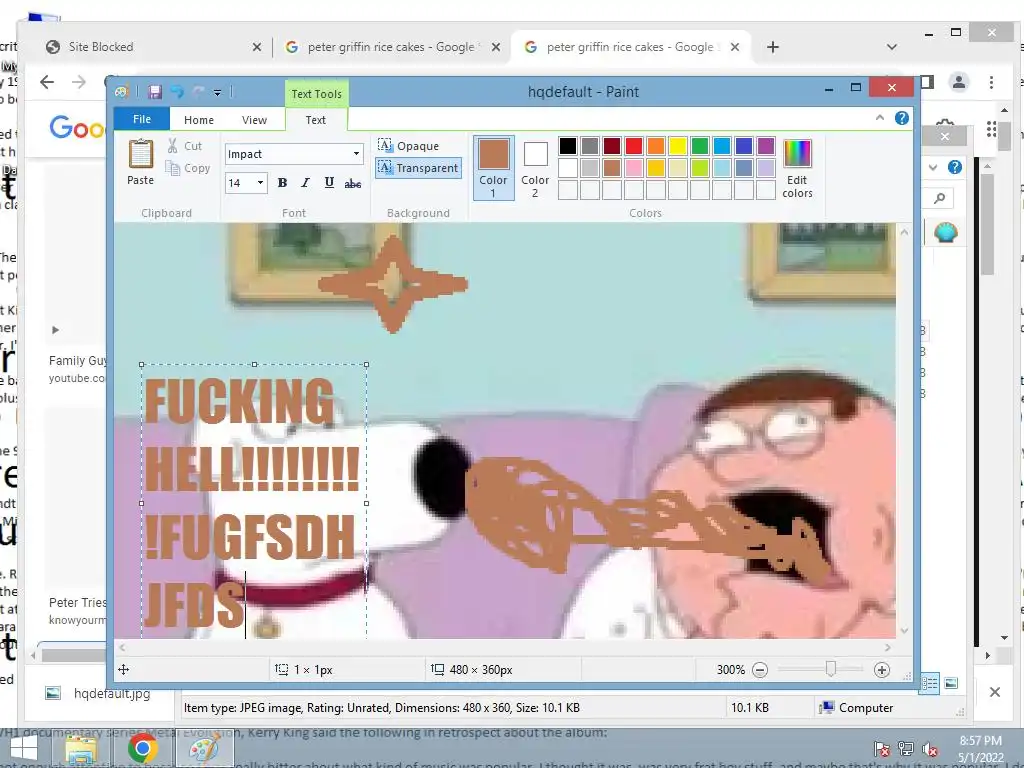Click the canvas horizontal scrollbar right arrow
The height and width of the screenshot is (768, 1024).
888,648
